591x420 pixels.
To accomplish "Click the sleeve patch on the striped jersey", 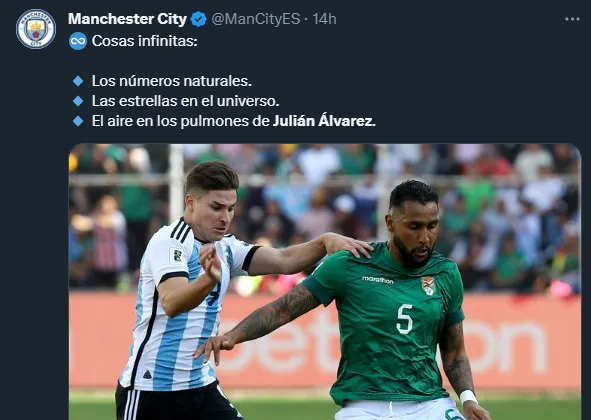I will point(176,256).
